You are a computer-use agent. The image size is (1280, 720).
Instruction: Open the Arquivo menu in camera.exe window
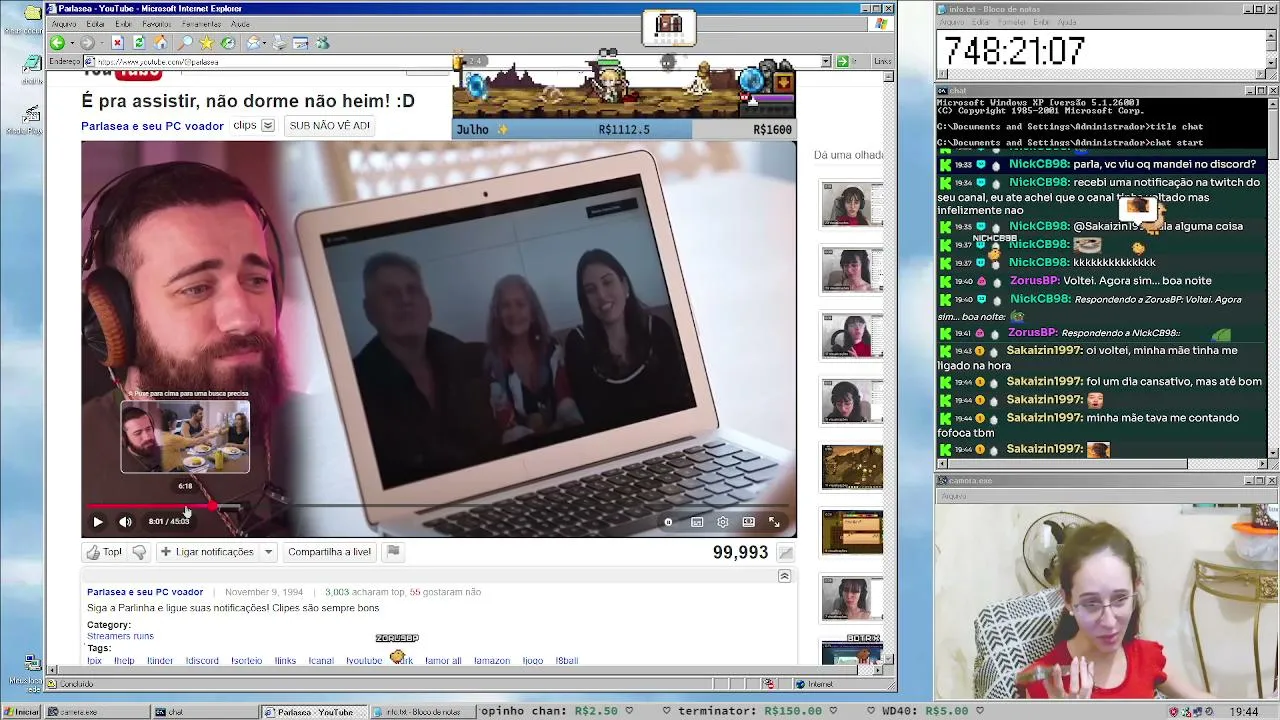coord(953,496)
